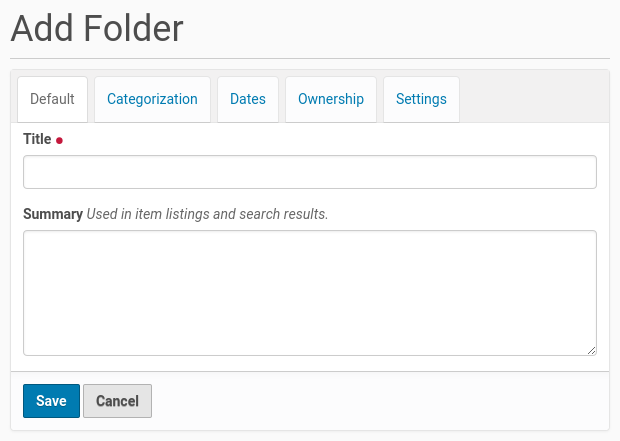
Task: Select the Ownership tab
Action: click(331, 99)
